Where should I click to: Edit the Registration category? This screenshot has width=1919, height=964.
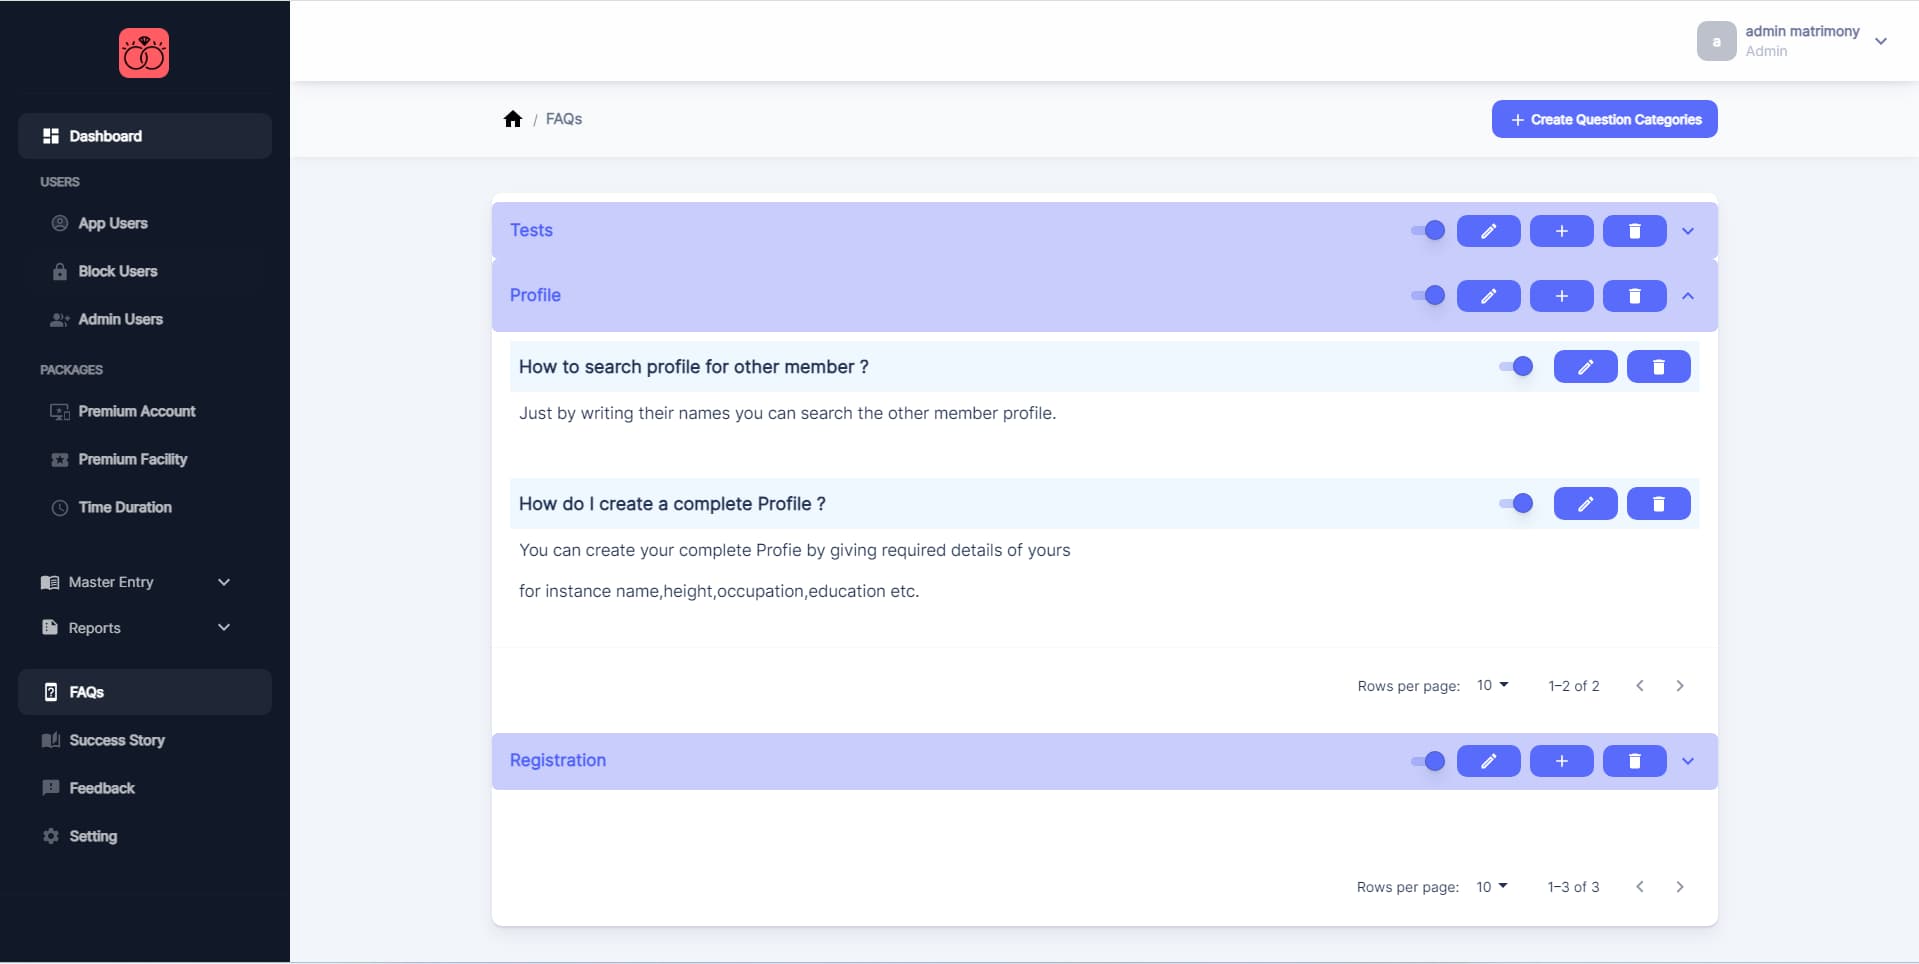tap(1488, 761)
